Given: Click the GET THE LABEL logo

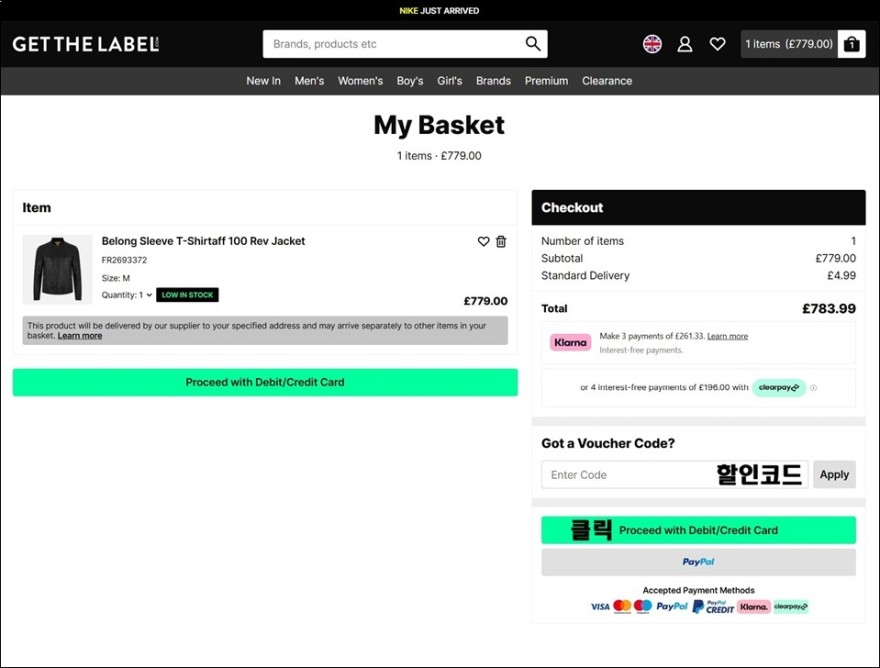Looking at the screenshot, I should point(86,44).
